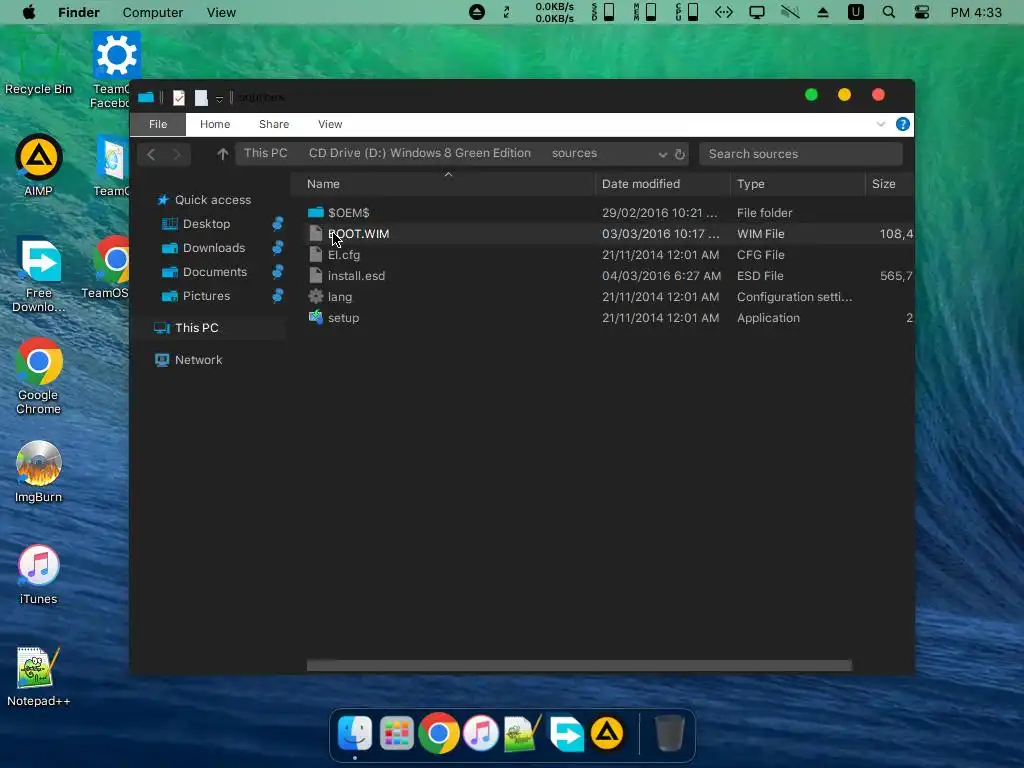The image size is (1024, 768).
Task: Switch to the View ribbon tab
Action: [330, 124]
